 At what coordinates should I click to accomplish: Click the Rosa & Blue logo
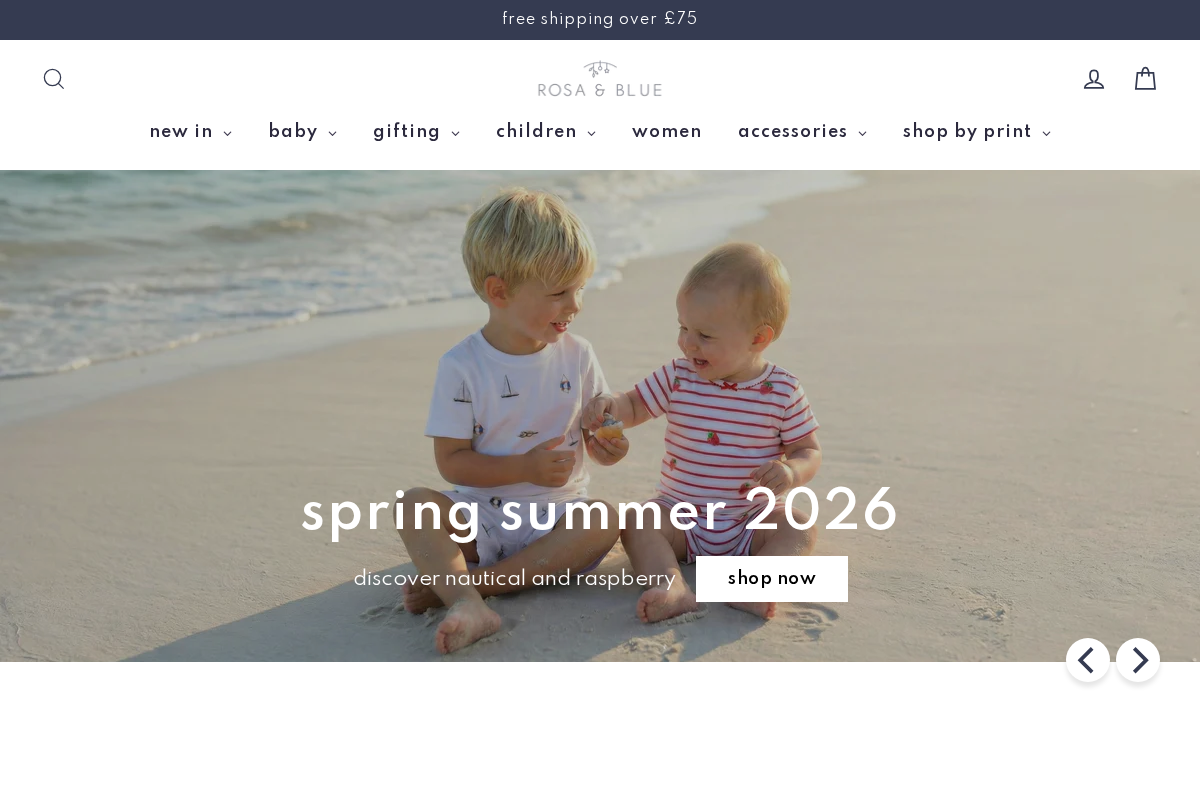pyautogui.click(x=600, y=79)
